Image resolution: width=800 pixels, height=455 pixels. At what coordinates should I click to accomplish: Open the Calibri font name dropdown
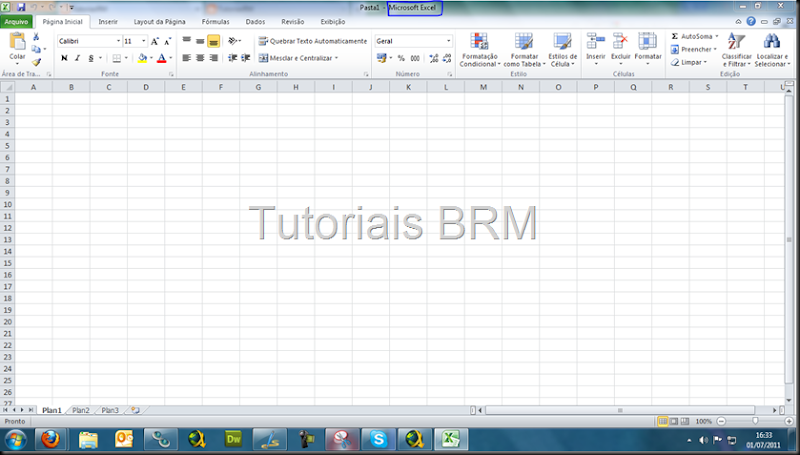(x=118, y=41)
